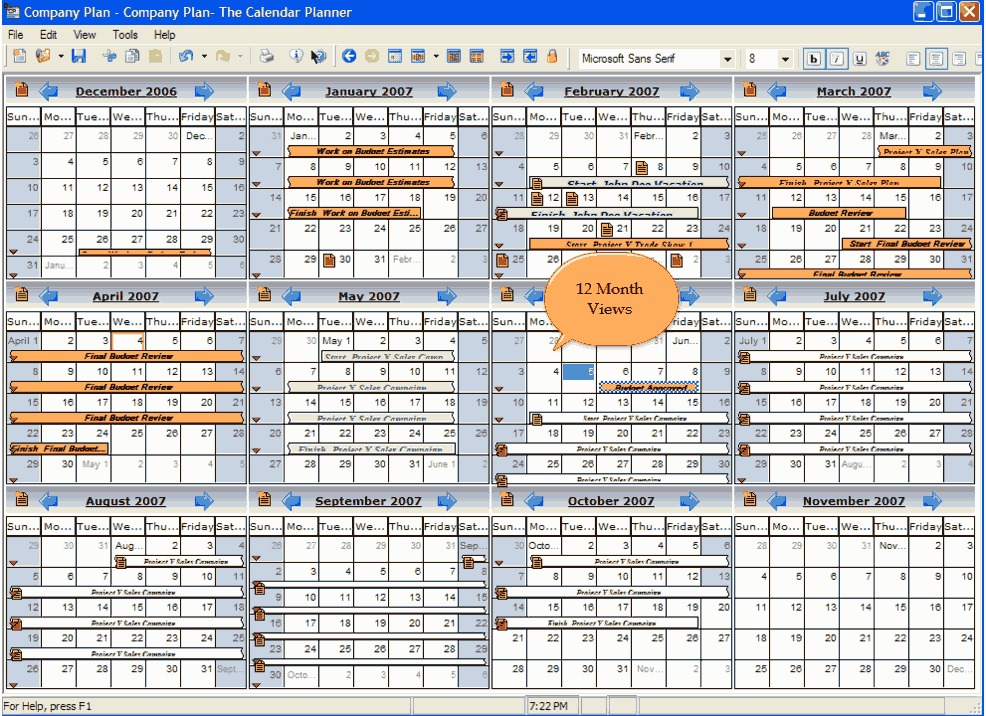Open the Edit menu
The height and width of the screenshot is (716, 986).
point(48,35)
